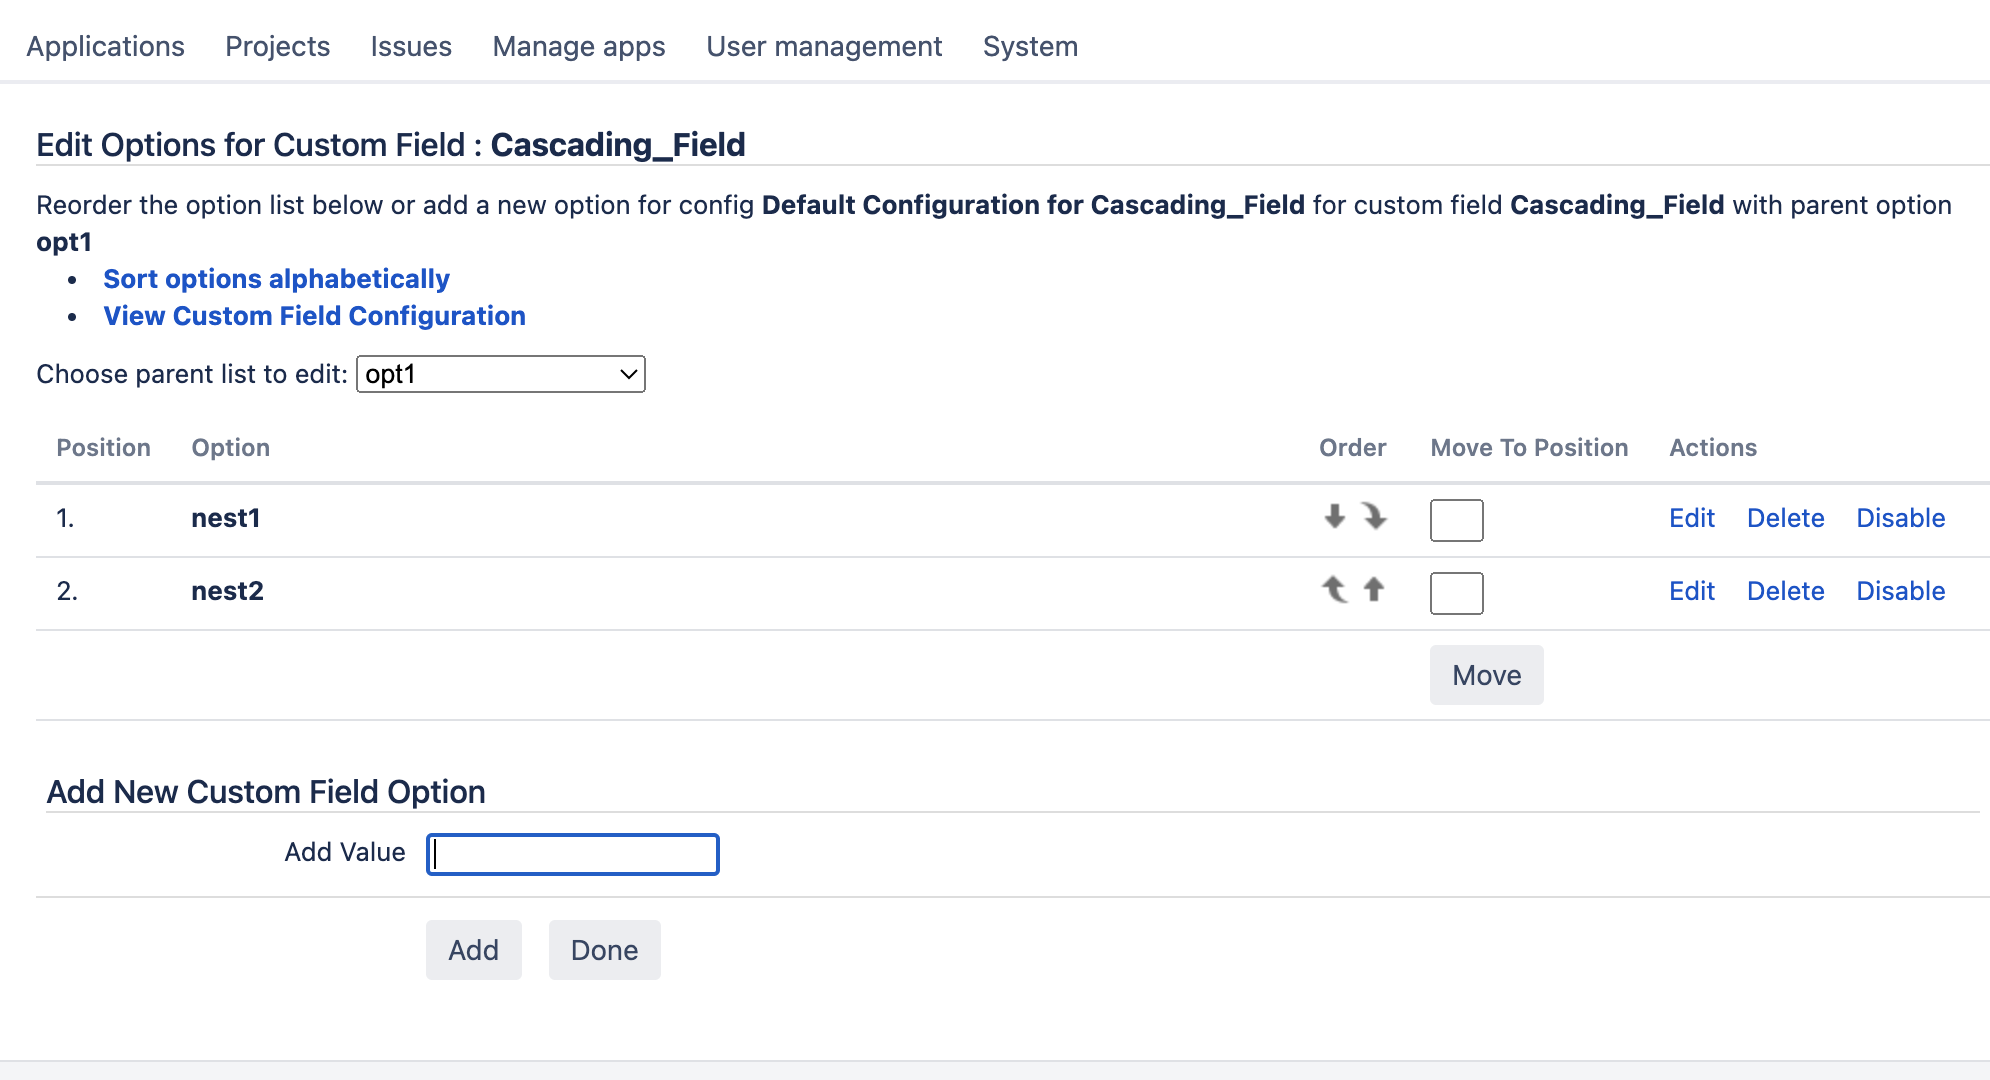Viewport: 1990px width, 1080px height.
Task: Click the Add button
Action: pyautogui.click(x=473, y=950)
